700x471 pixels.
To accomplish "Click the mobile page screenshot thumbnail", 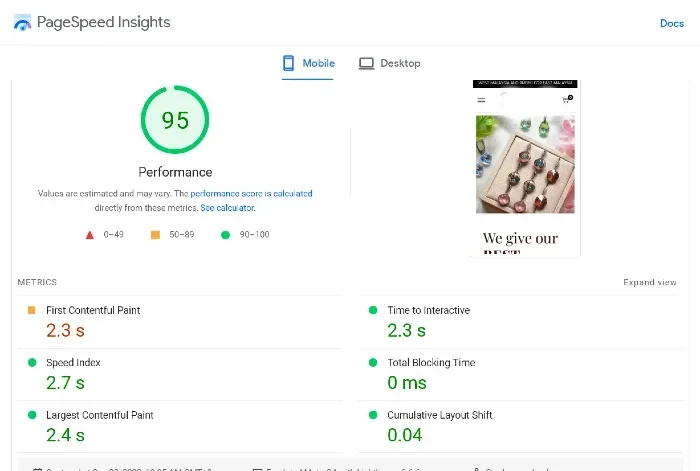I will (x=525, y=168).
